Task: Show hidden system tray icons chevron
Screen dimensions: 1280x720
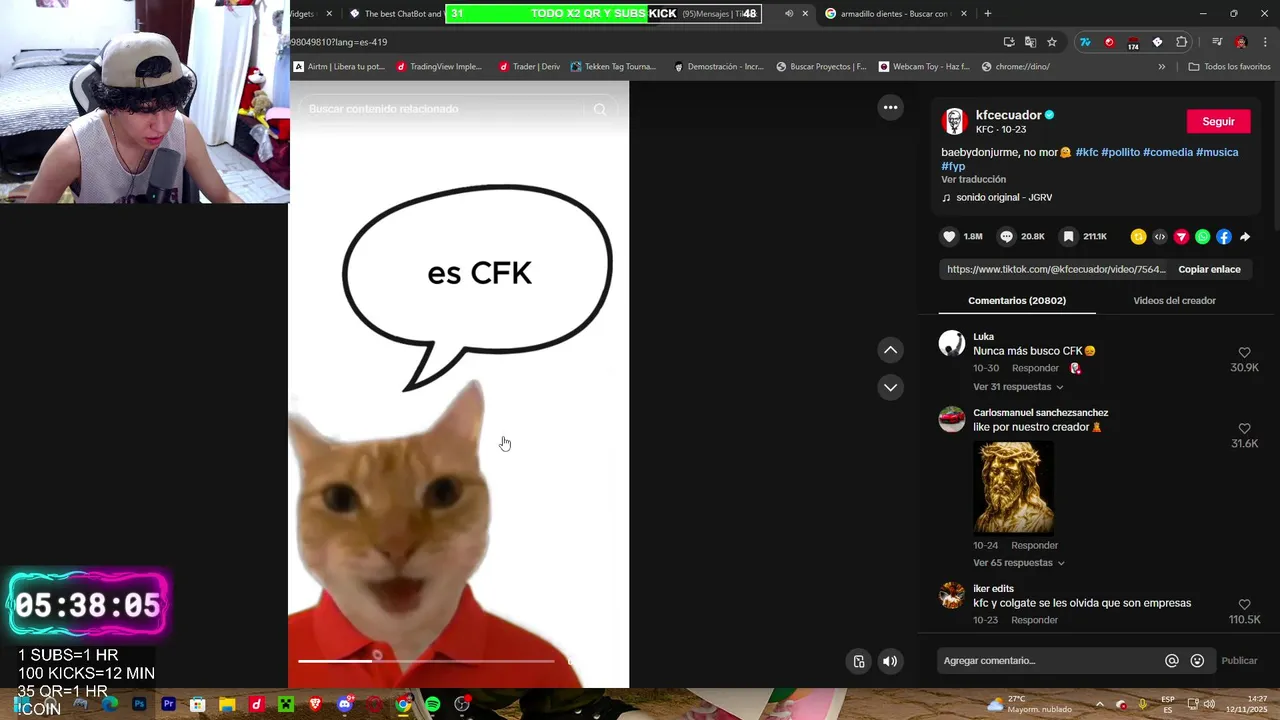Action: pyautogui.click(x=1099, y=704)
